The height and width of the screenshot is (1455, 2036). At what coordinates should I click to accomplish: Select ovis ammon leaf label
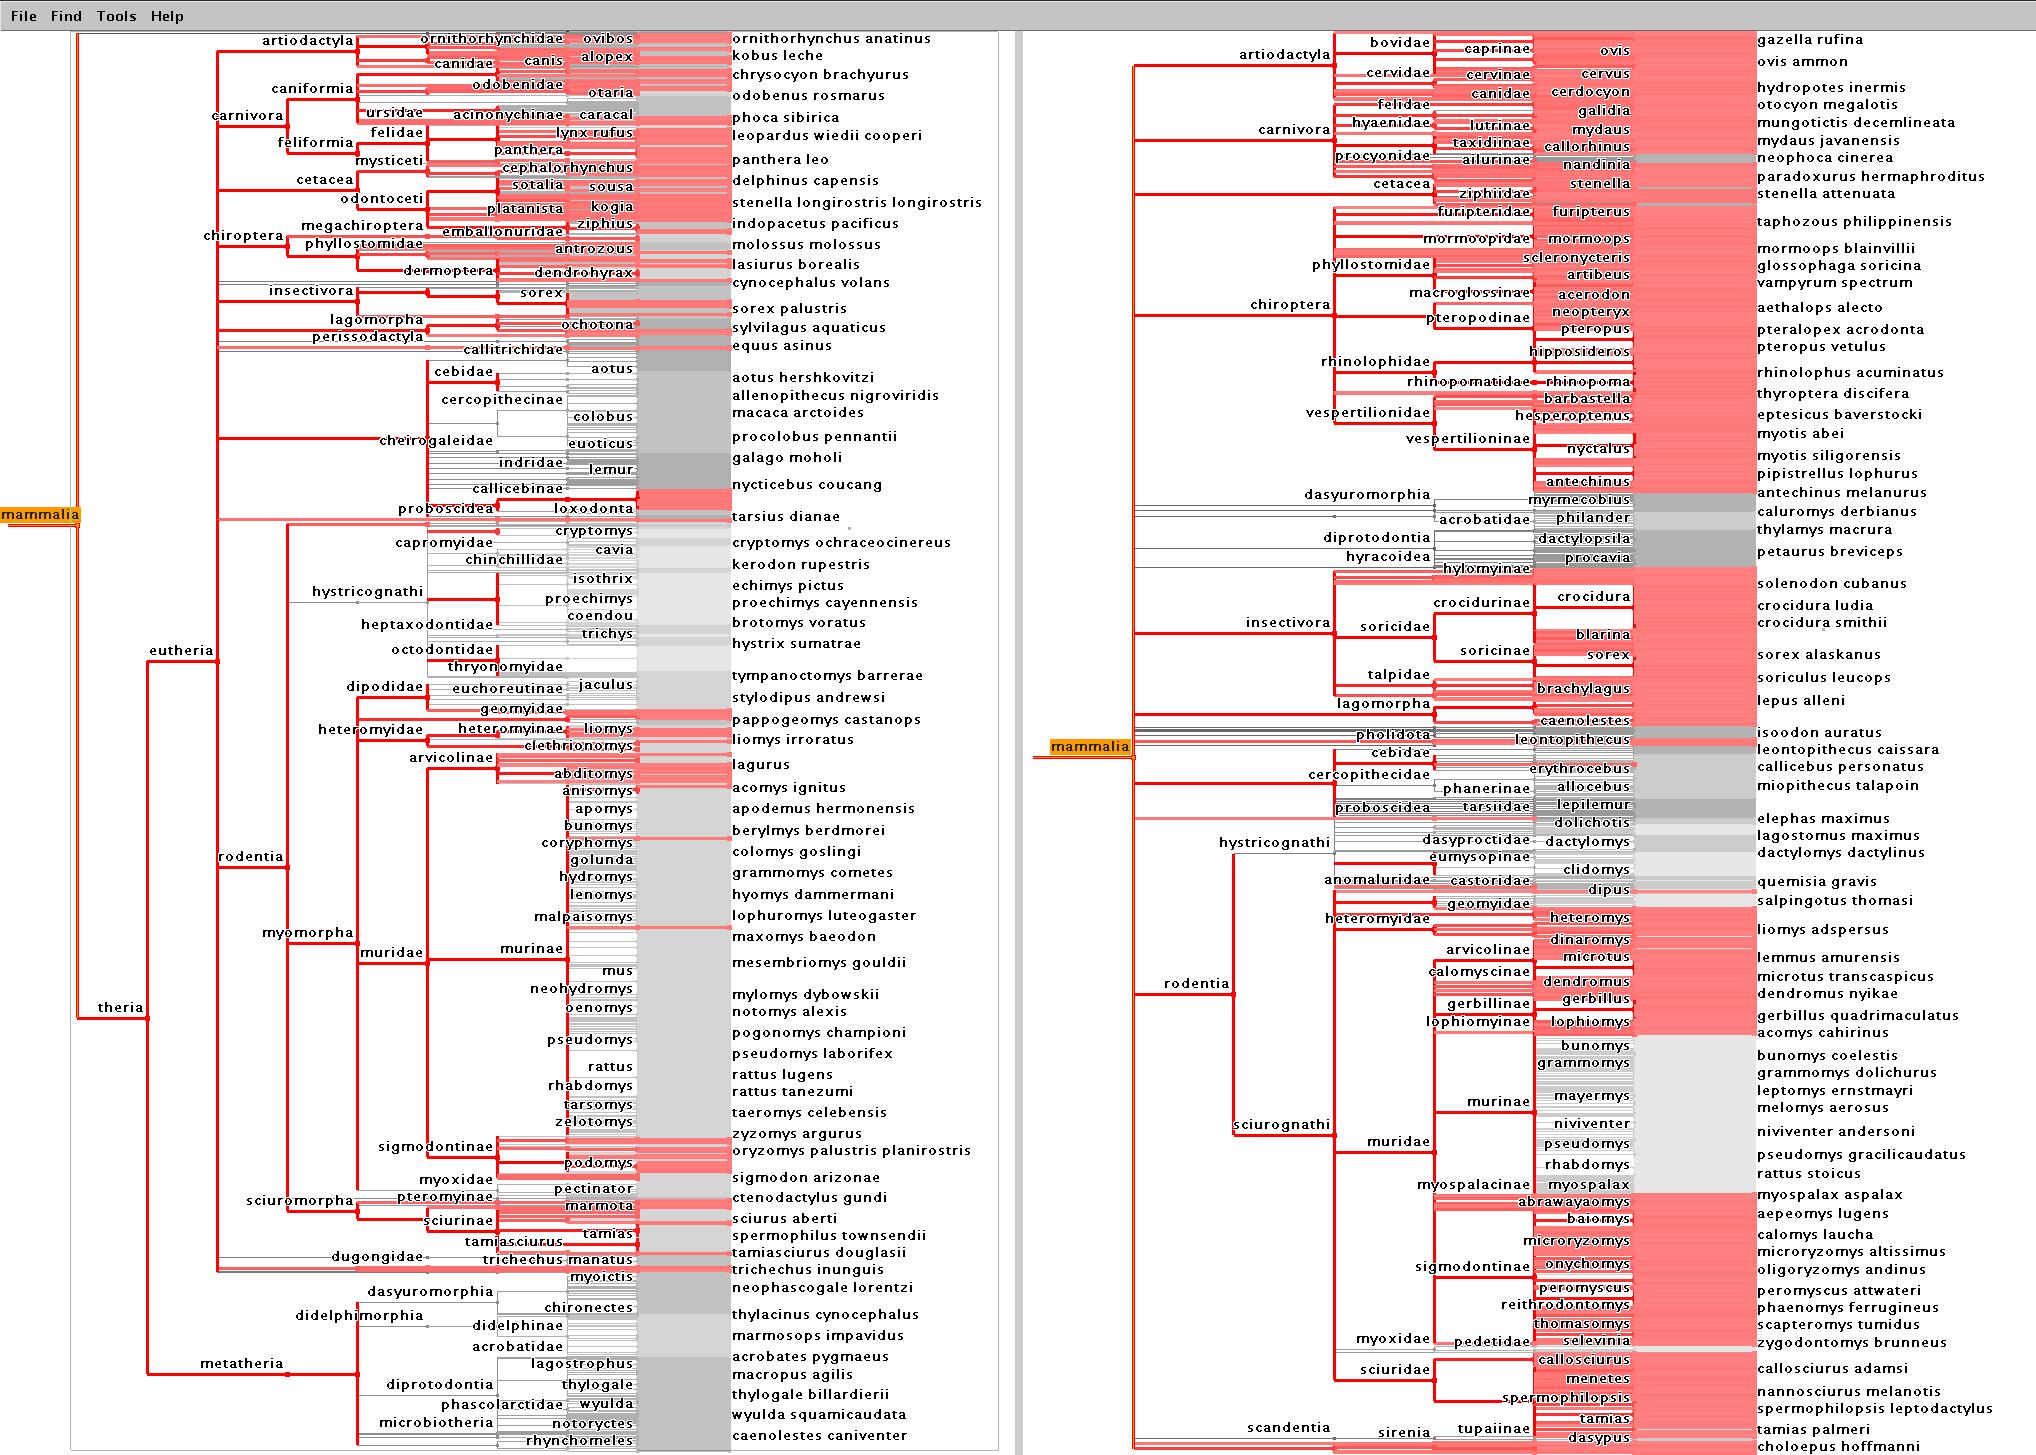tap(1802, 61)
